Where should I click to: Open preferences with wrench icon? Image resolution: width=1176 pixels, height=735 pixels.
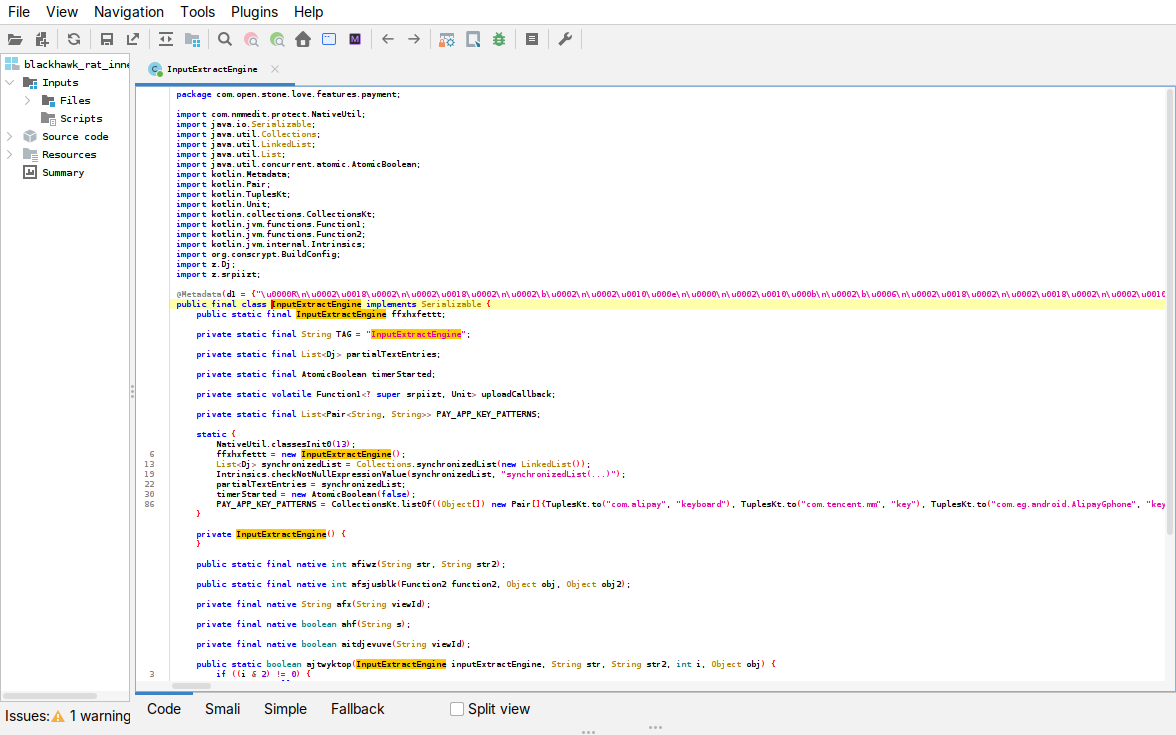pos(566,40)
